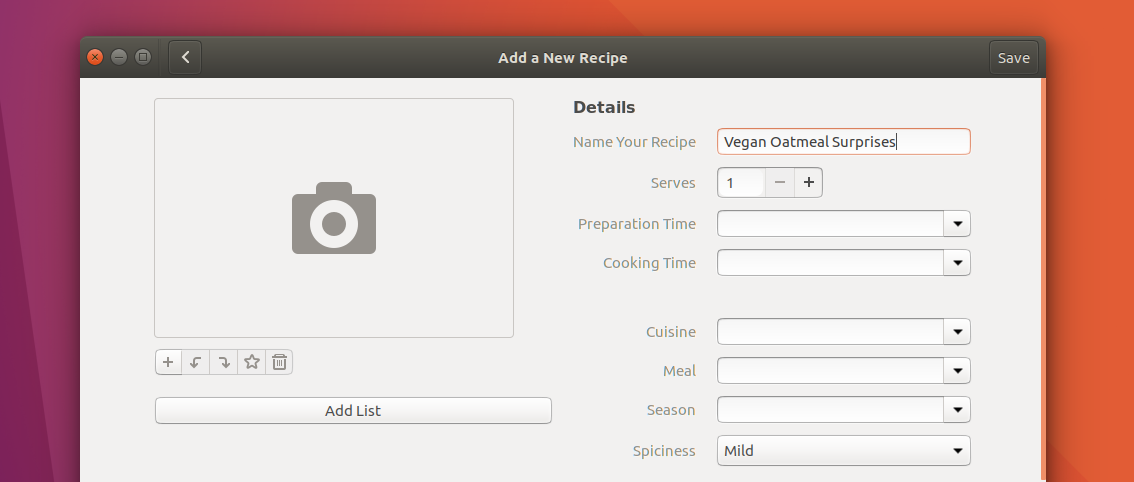The width and height of the screenshot is (1134, 482).
Task: Expand the Preparation Time dropdown arrow
Action: point(957,224)
